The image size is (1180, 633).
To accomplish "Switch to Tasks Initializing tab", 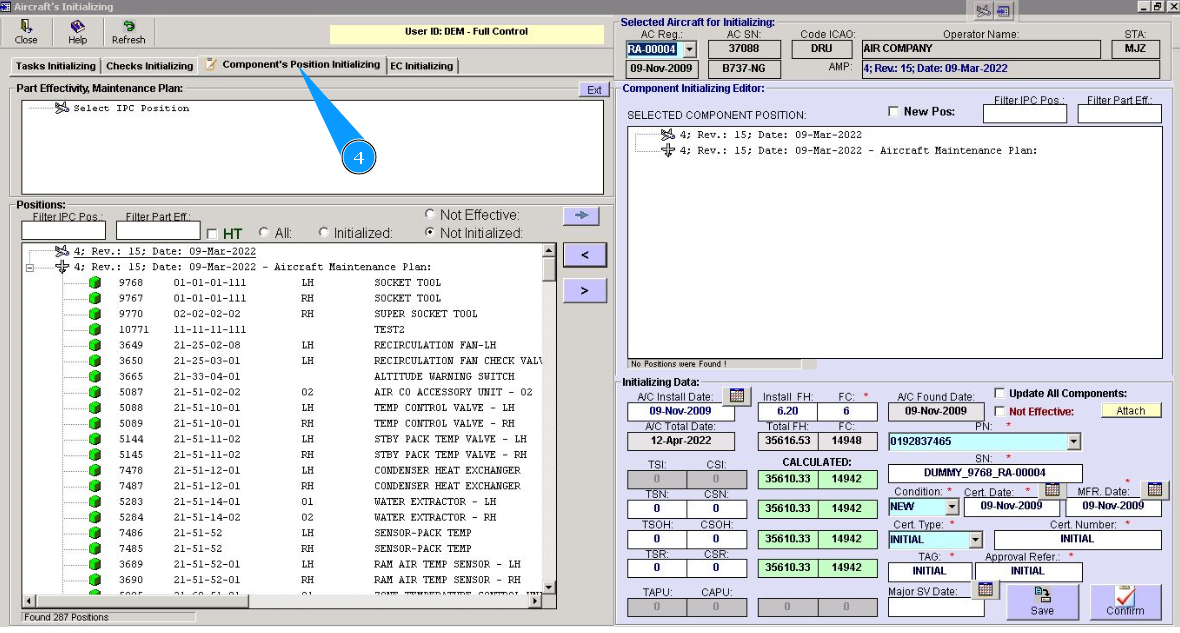I will click(x=55, y=66).
